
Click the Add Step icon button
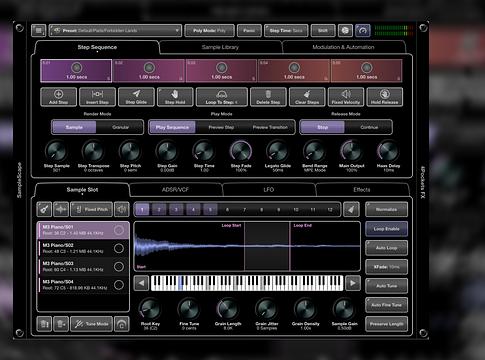coord(59,97)
